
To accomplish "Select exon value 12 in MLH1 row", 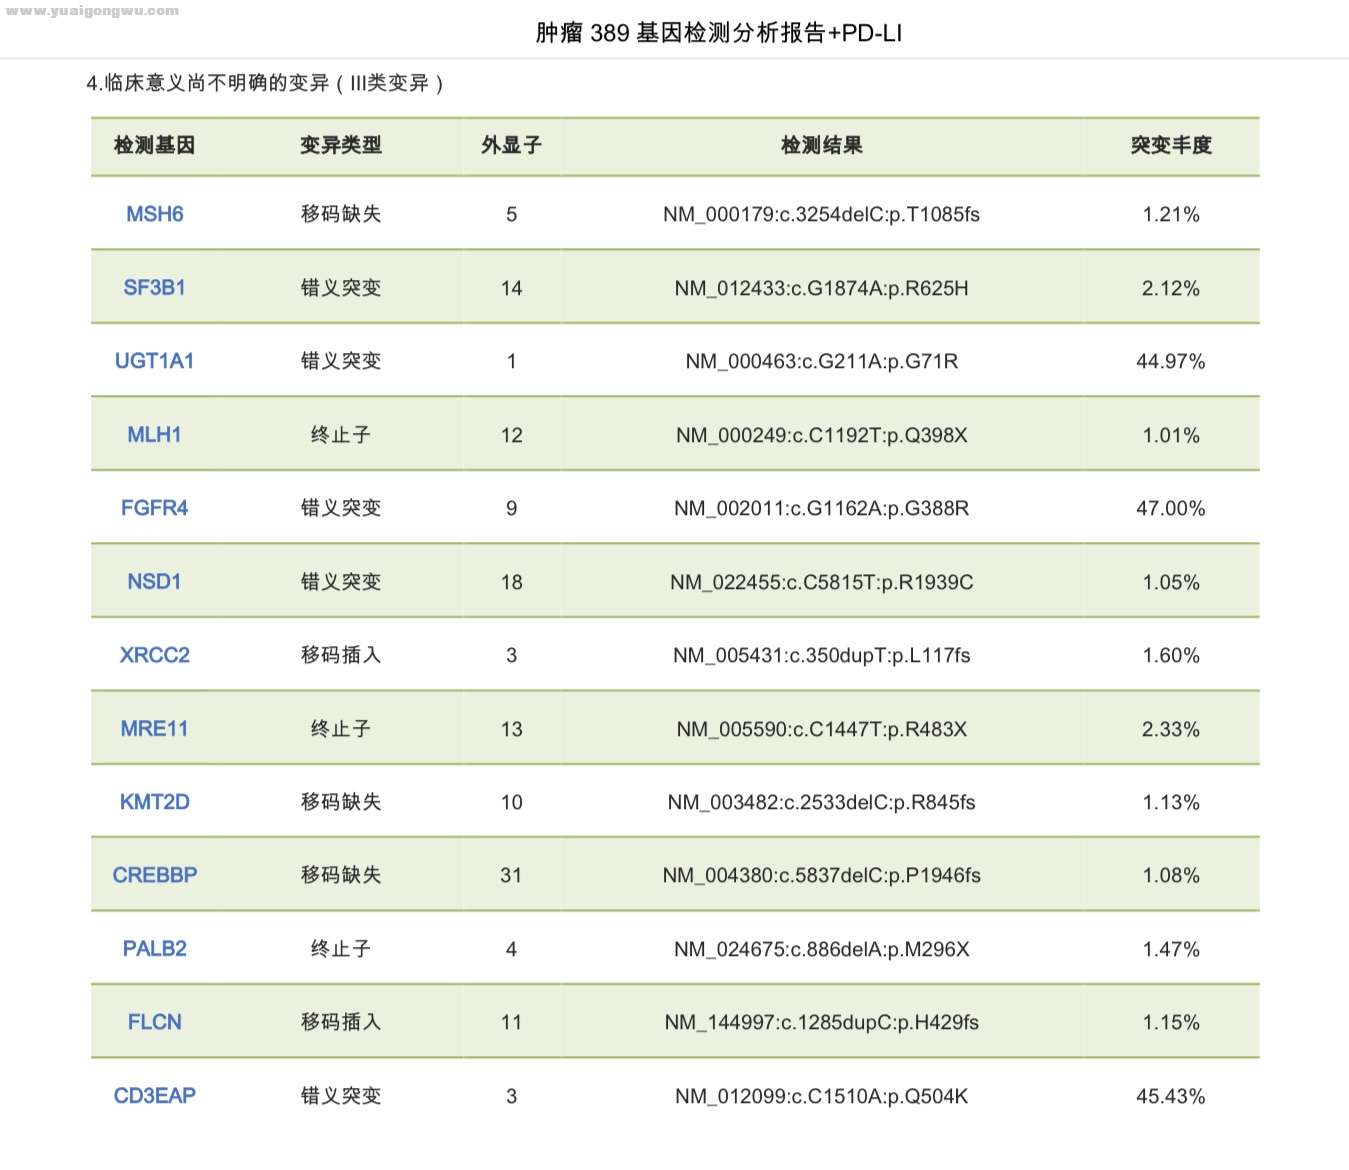I will 512,435.
